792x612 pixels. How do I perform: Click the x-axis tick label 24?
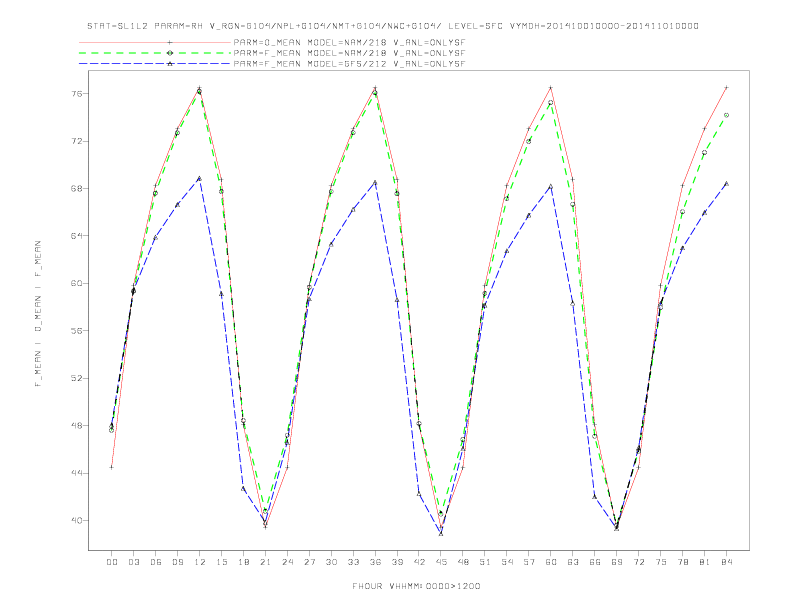click(287, 562)
